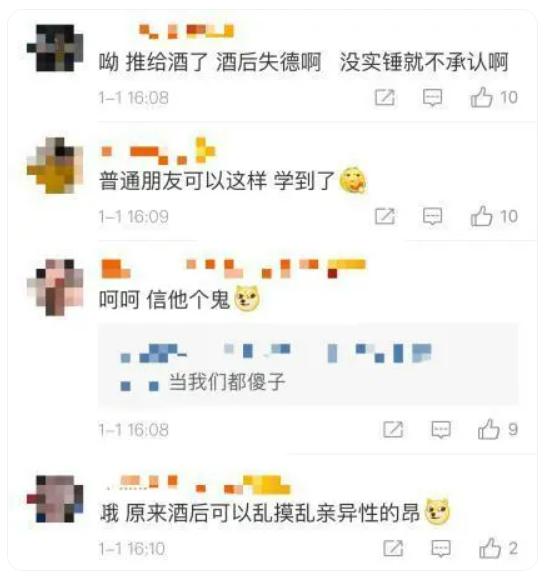This screenshot has height=579, width=558.
Task: Share the 普通朋友可以这样 comment
Action: click(x=385, y=216)
